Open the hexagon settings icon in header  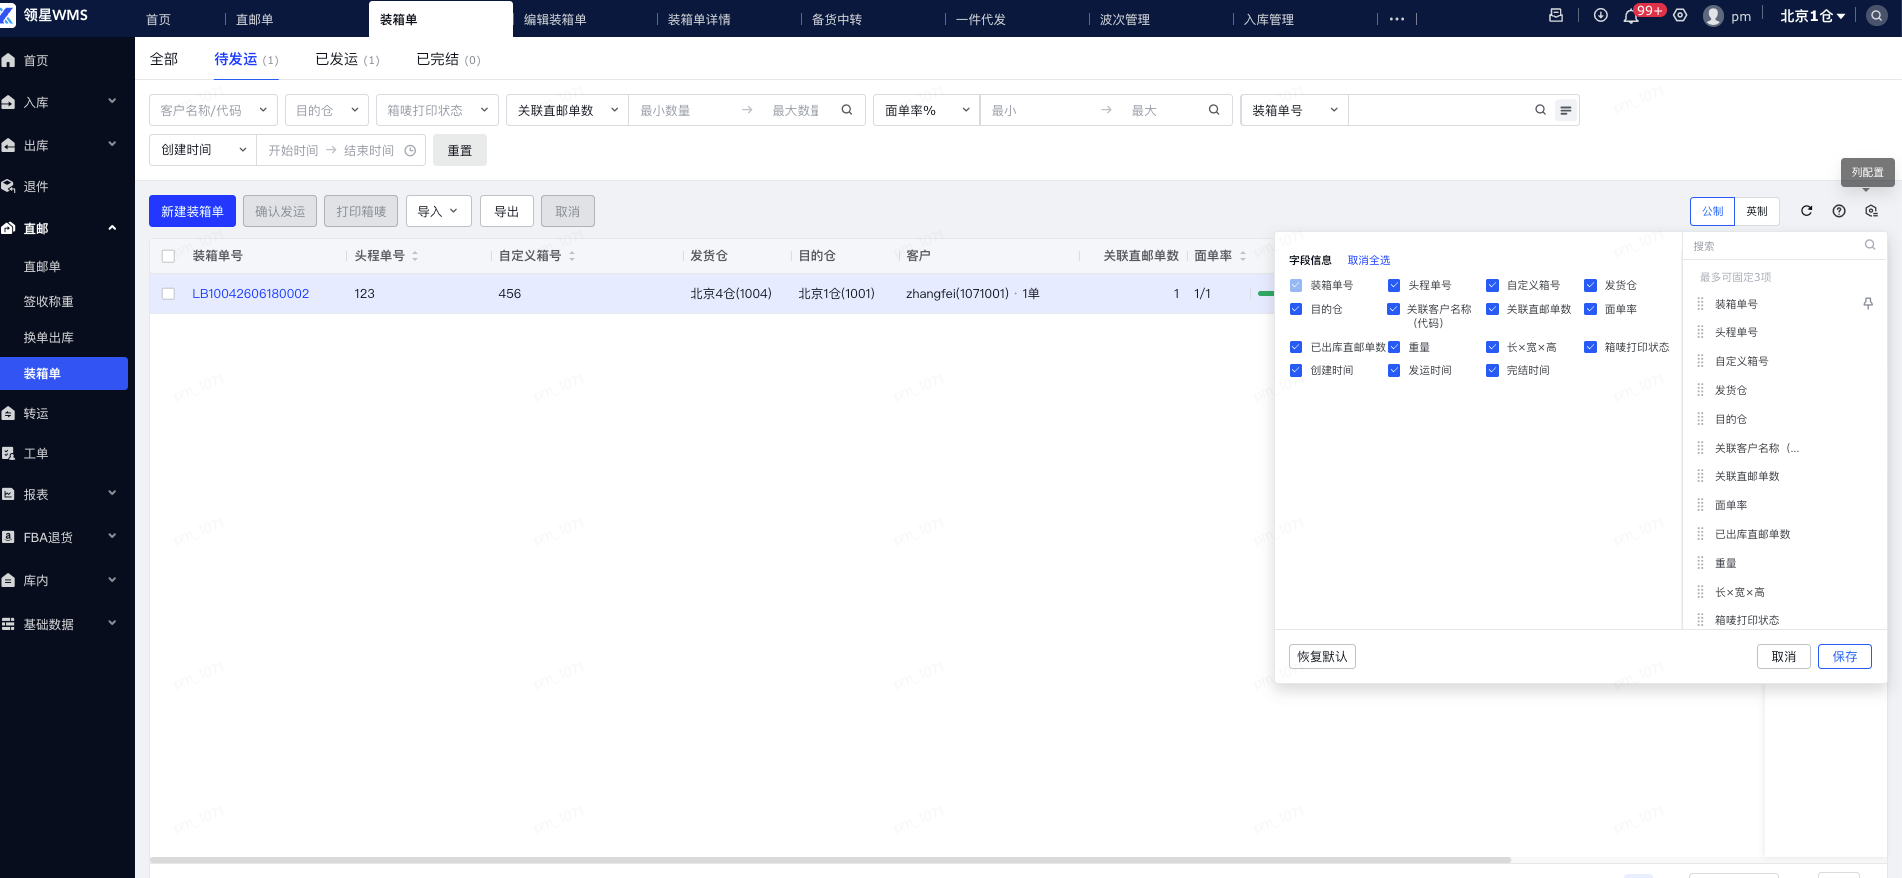(x=1680, y=16)
